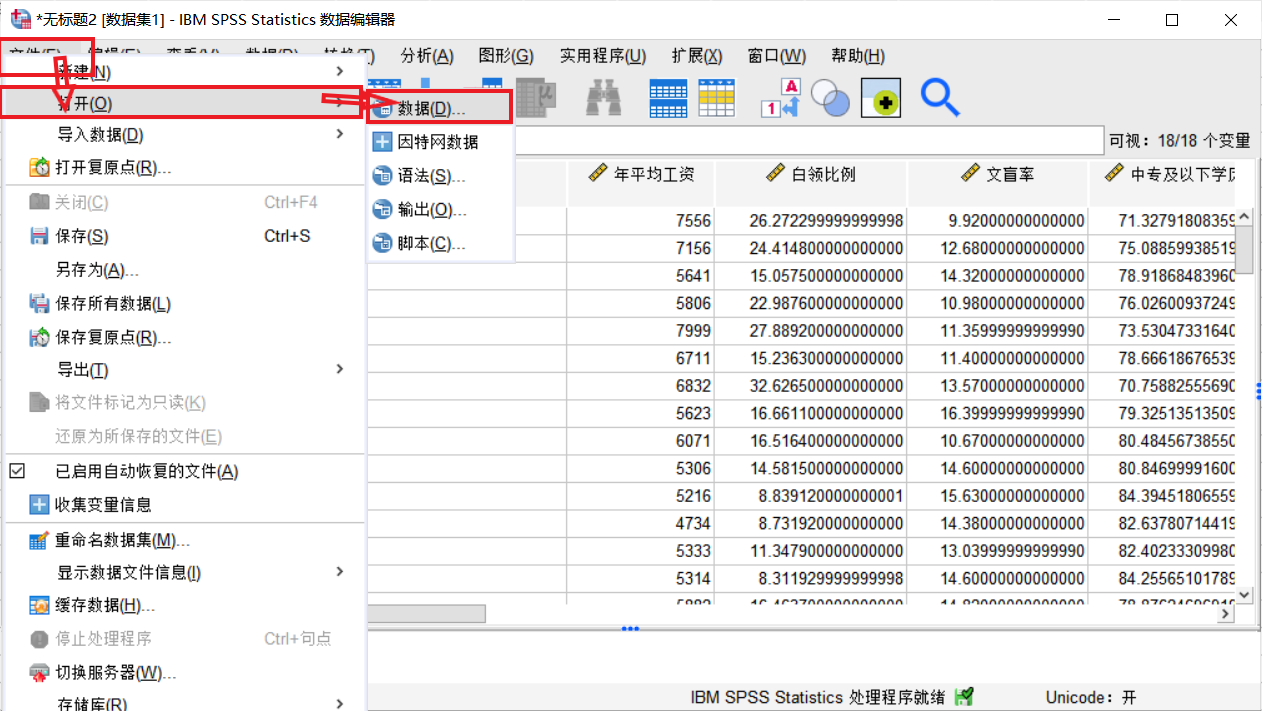Click 重命名数据集(M) menu entry
The image size is (1262, 711).
(183, 540)
